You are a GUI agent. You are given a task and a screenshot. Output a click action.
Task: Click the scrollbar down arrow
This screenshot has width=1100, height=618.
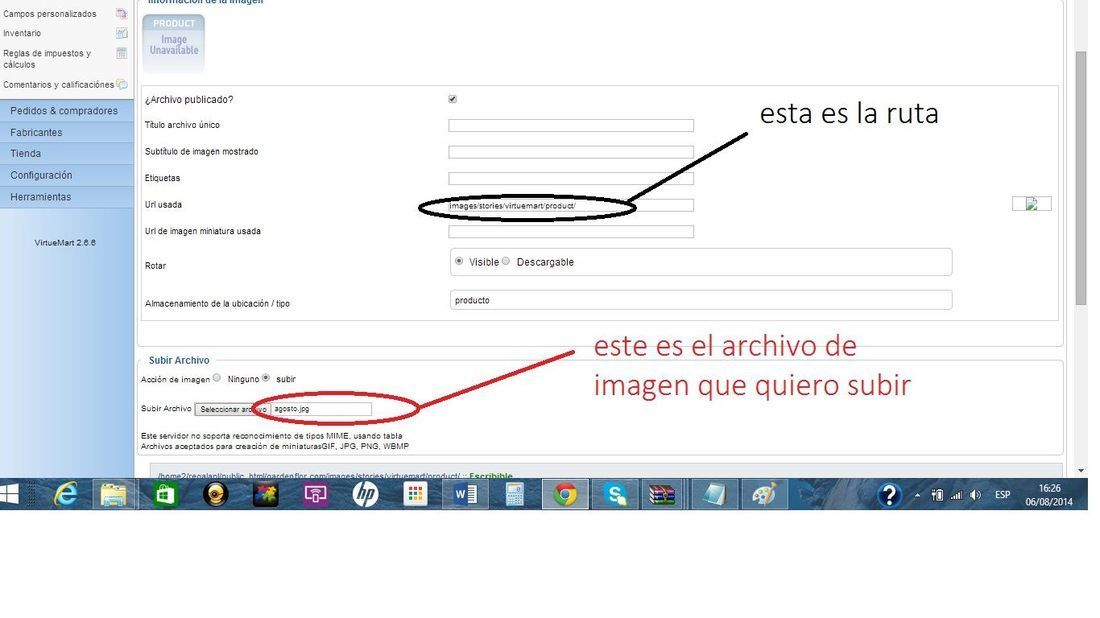tap(1080, 470)
